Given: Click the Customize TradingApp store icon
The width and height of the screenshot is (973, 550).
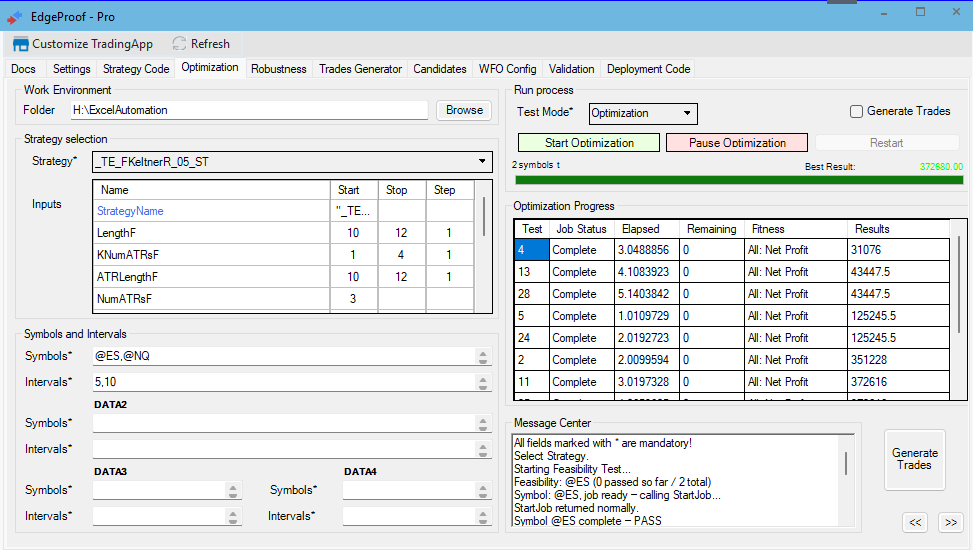Looking at the screenshot, I should pyautogui.click(x=21, y=44).
